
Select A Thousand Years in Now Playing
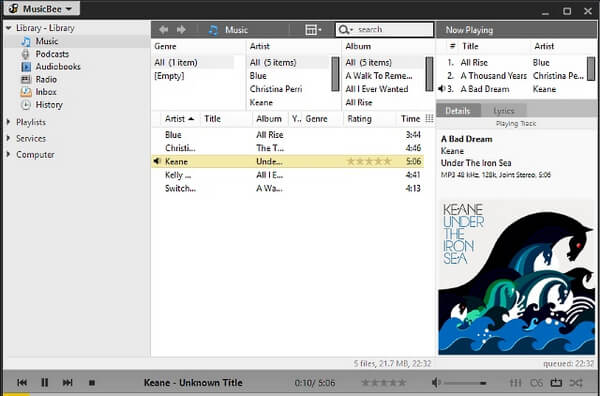[494, 76]
